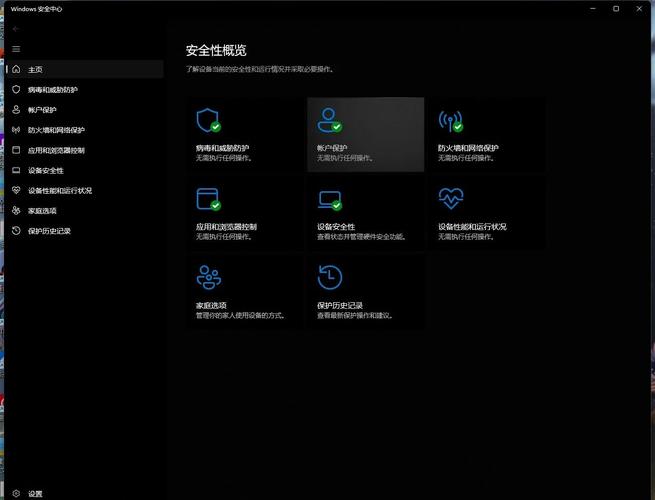The width and height of the screenshot is (655, 500).
Task: Open 设置 at the sidebar bottom
Action: coord(85,493)
